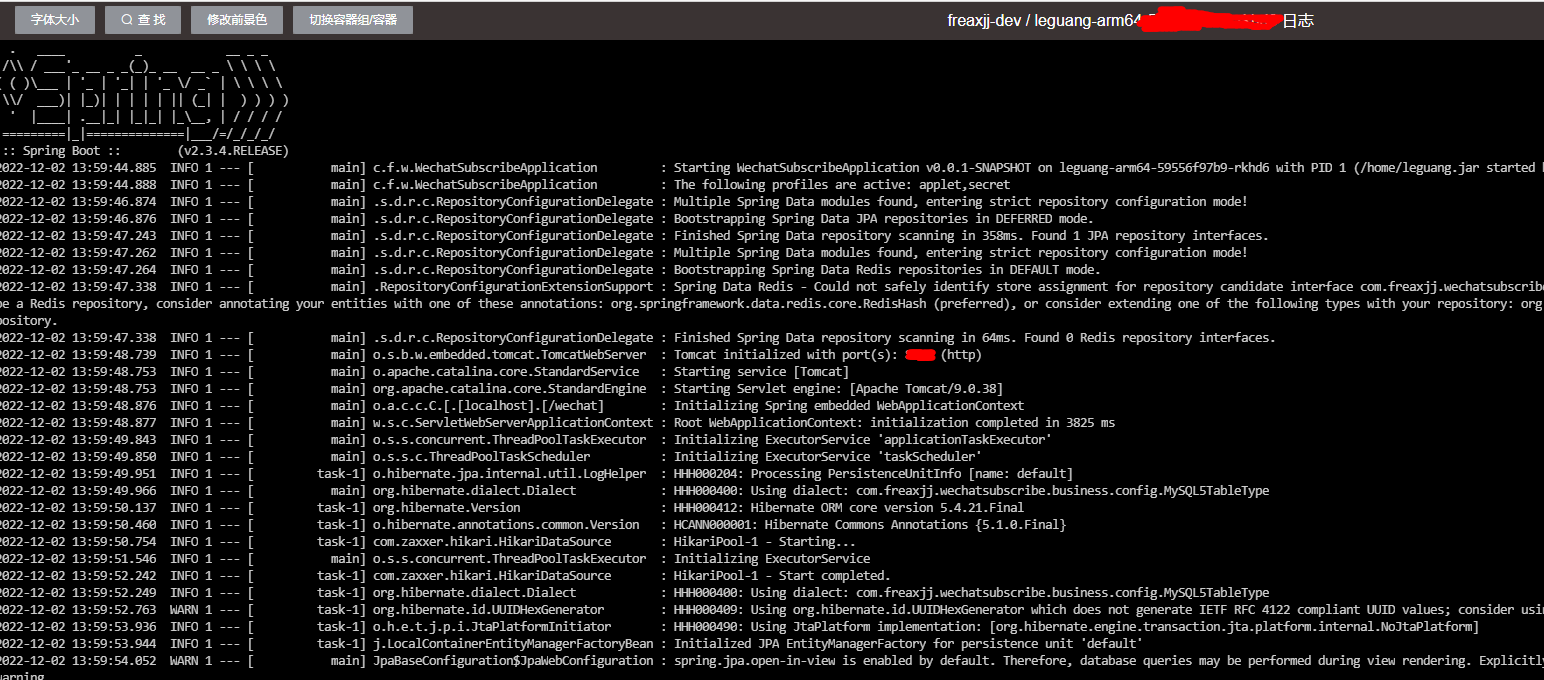1544x680 pixels.
Task: Click the 字体大小 font size button
Action: (x=55, y=20)
